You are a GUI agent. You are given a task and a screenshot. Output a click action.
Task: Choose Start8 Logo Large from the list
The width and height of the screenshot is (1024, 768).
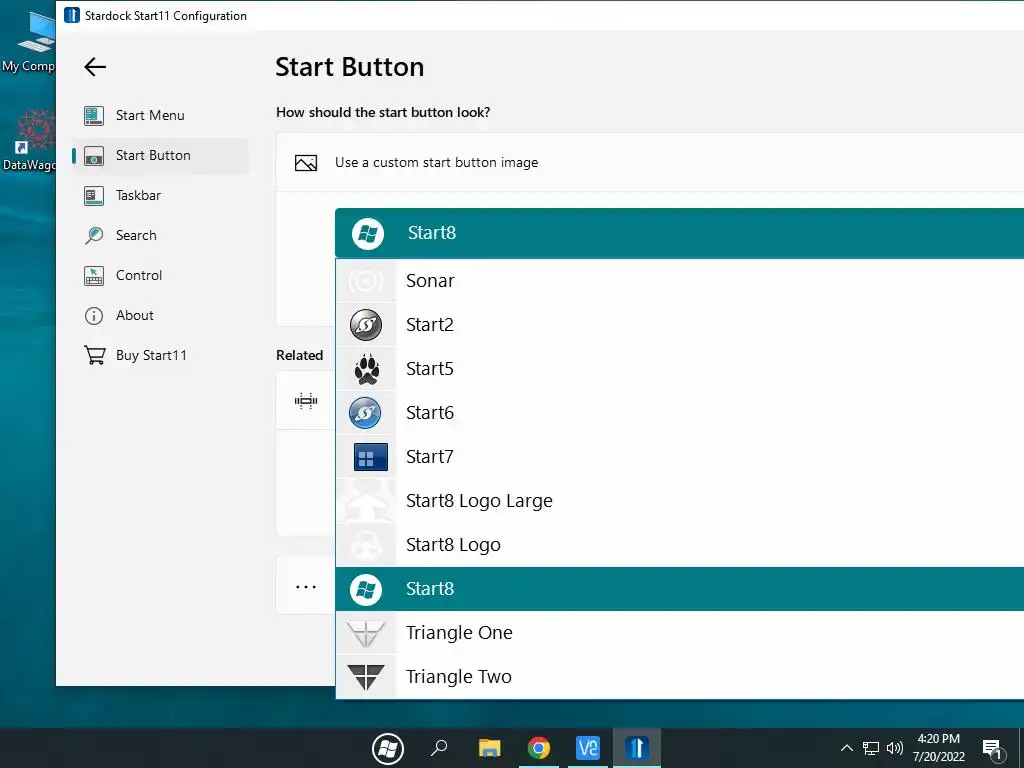point(679,501)
